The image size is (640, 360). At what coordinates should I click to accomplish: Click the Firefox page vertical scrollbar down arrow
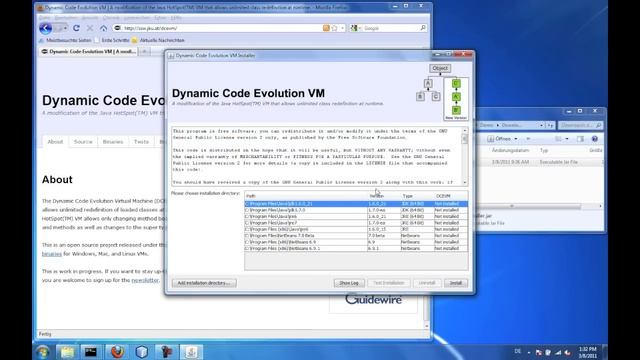[427, 326]
